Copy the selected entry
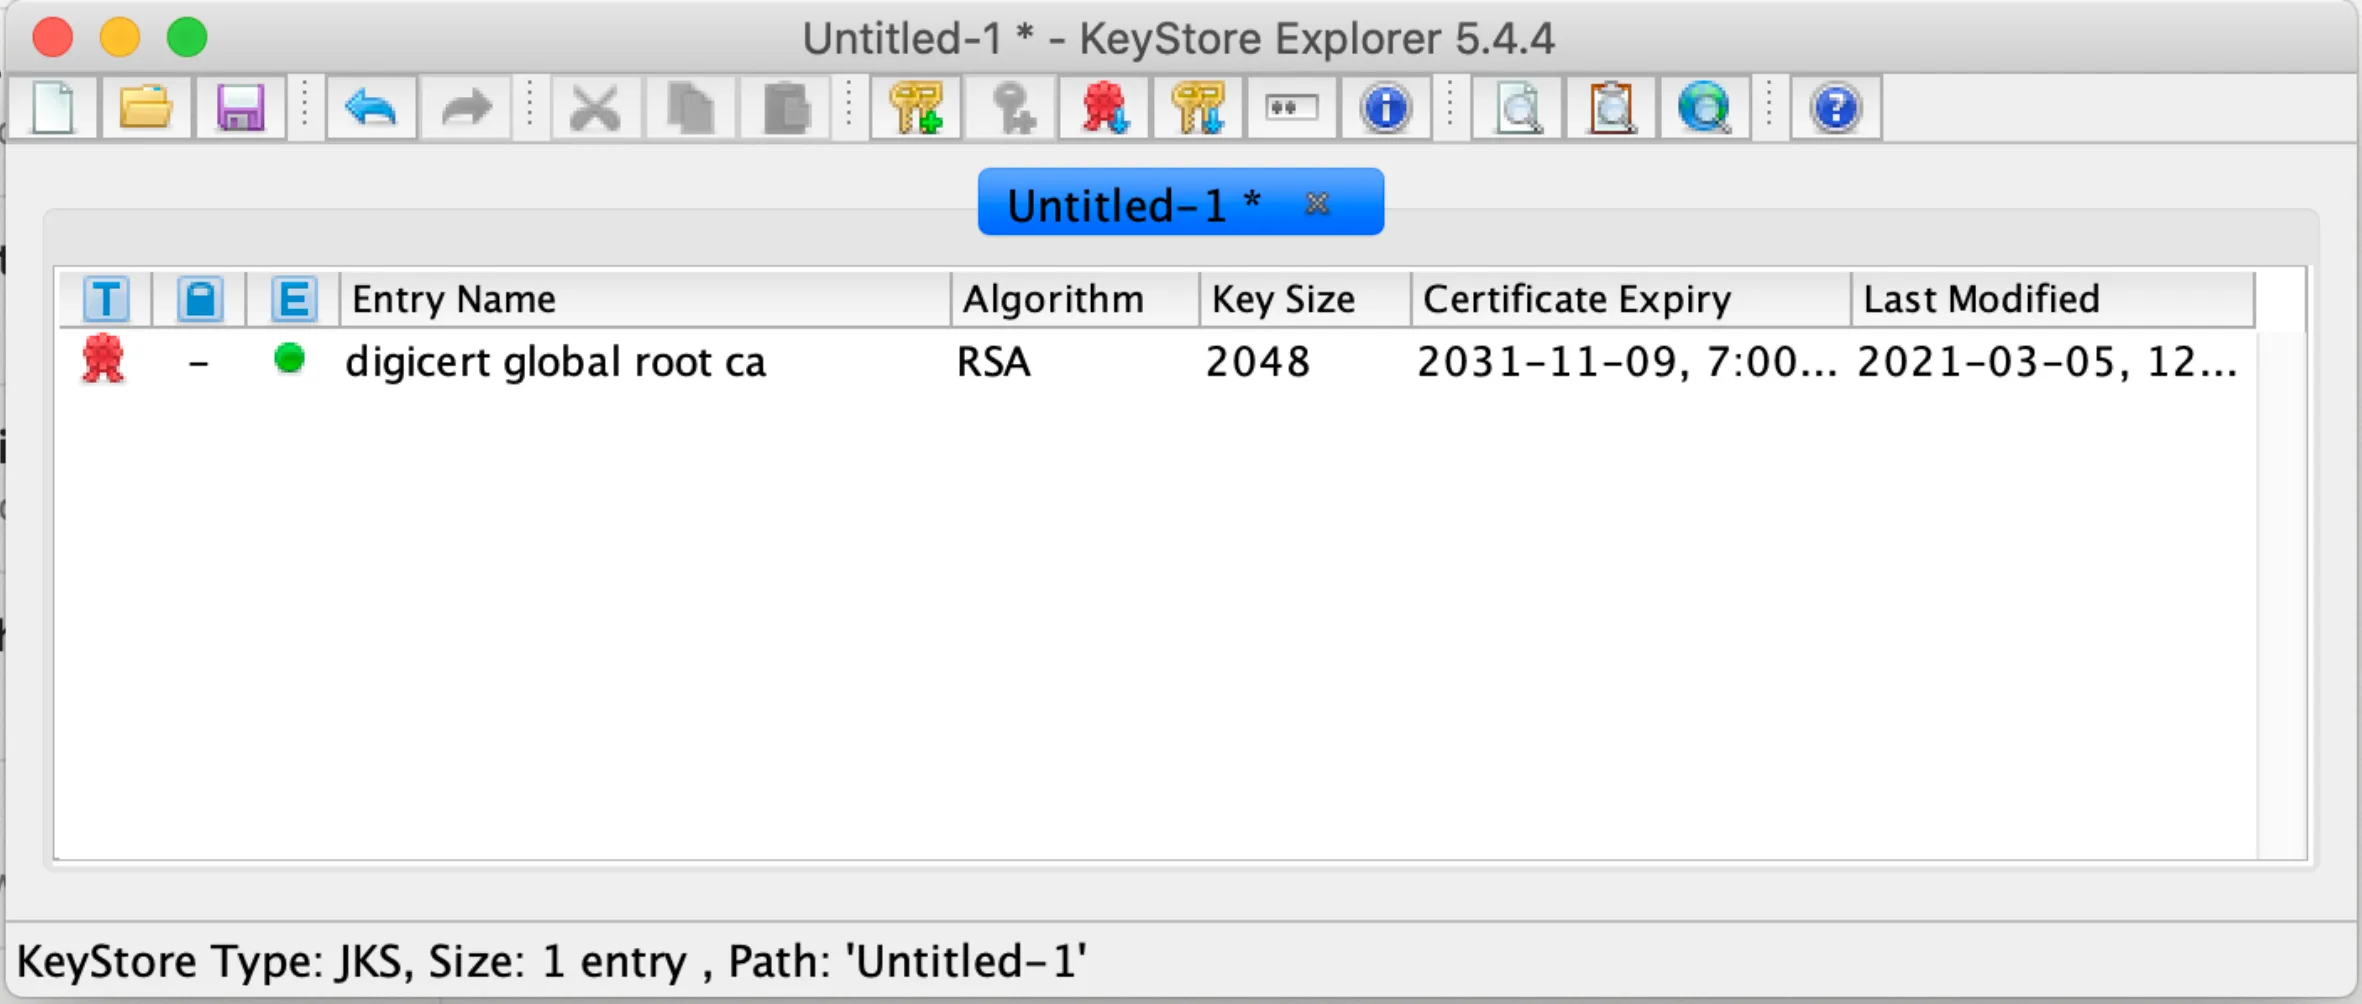 [x=690, y=107]
